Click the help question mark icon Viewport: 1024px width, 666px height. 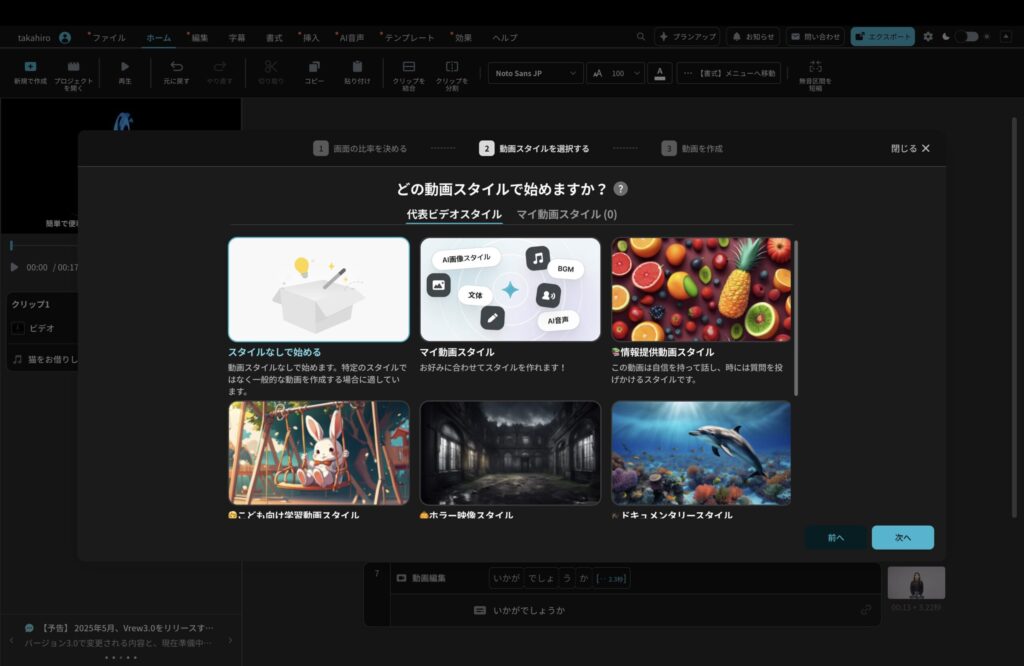(x=620, y=189)
